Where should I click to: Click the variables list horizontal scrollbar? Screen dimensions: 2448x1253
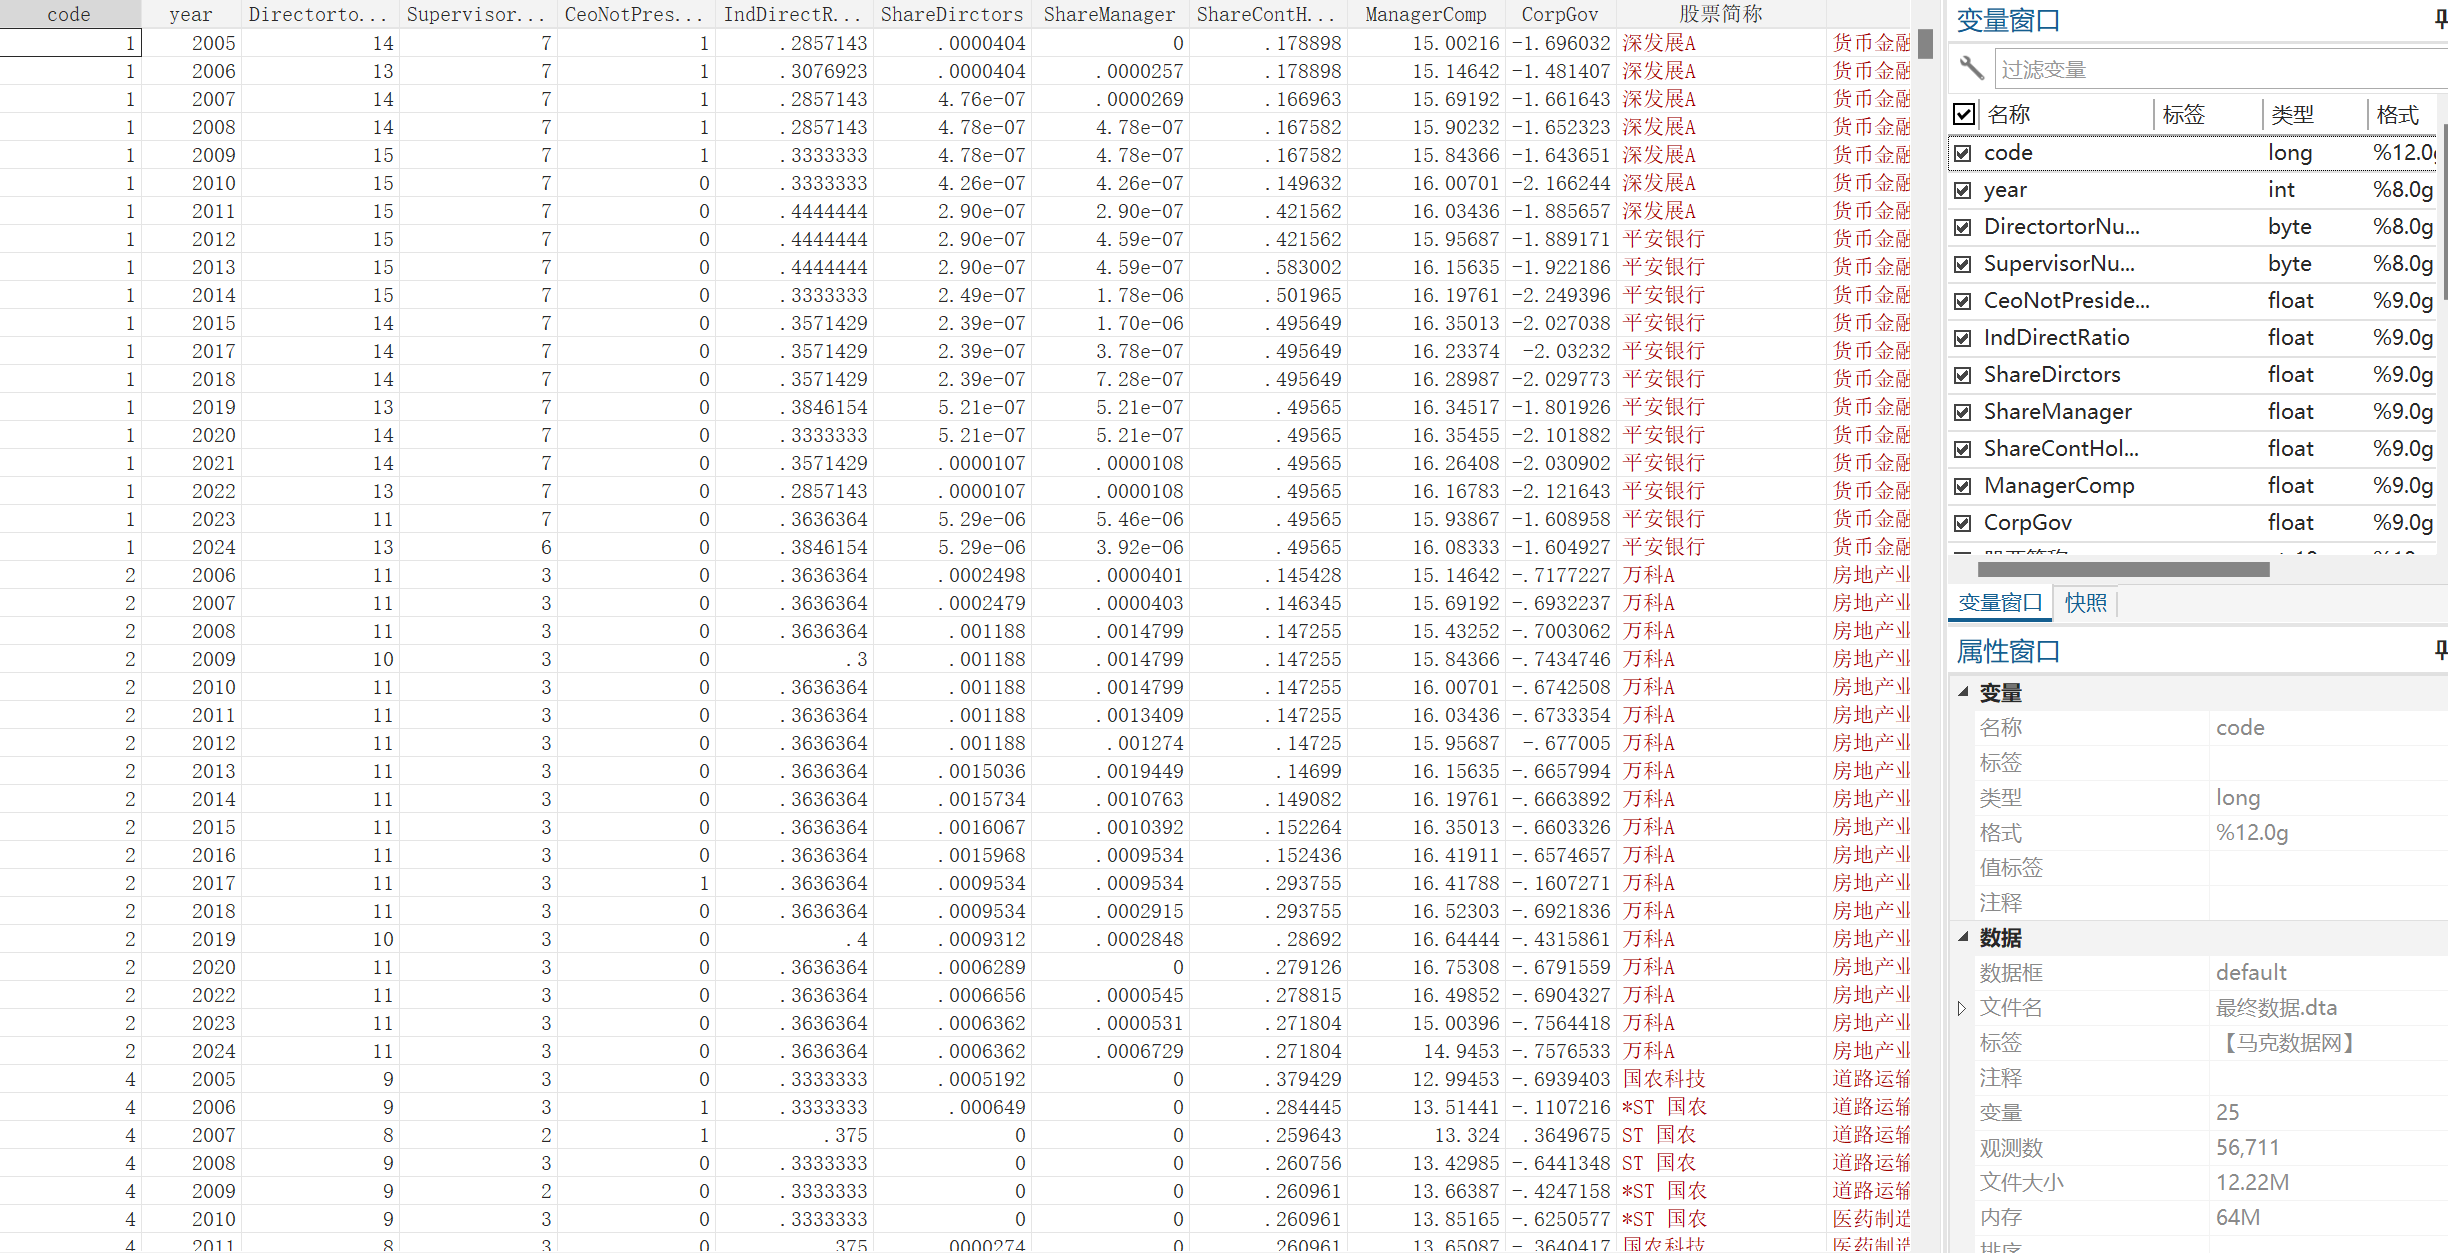pos(2122,569)
